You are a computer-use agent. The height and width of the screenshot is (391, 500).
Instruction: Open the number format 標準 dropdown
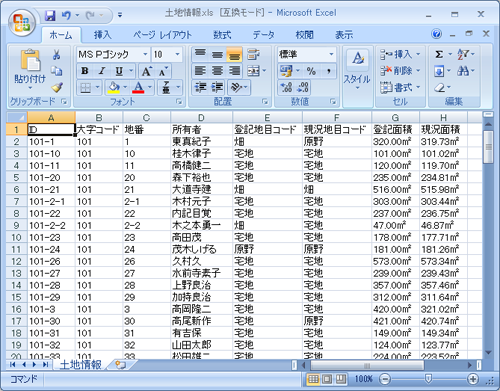tap(331, 54)
